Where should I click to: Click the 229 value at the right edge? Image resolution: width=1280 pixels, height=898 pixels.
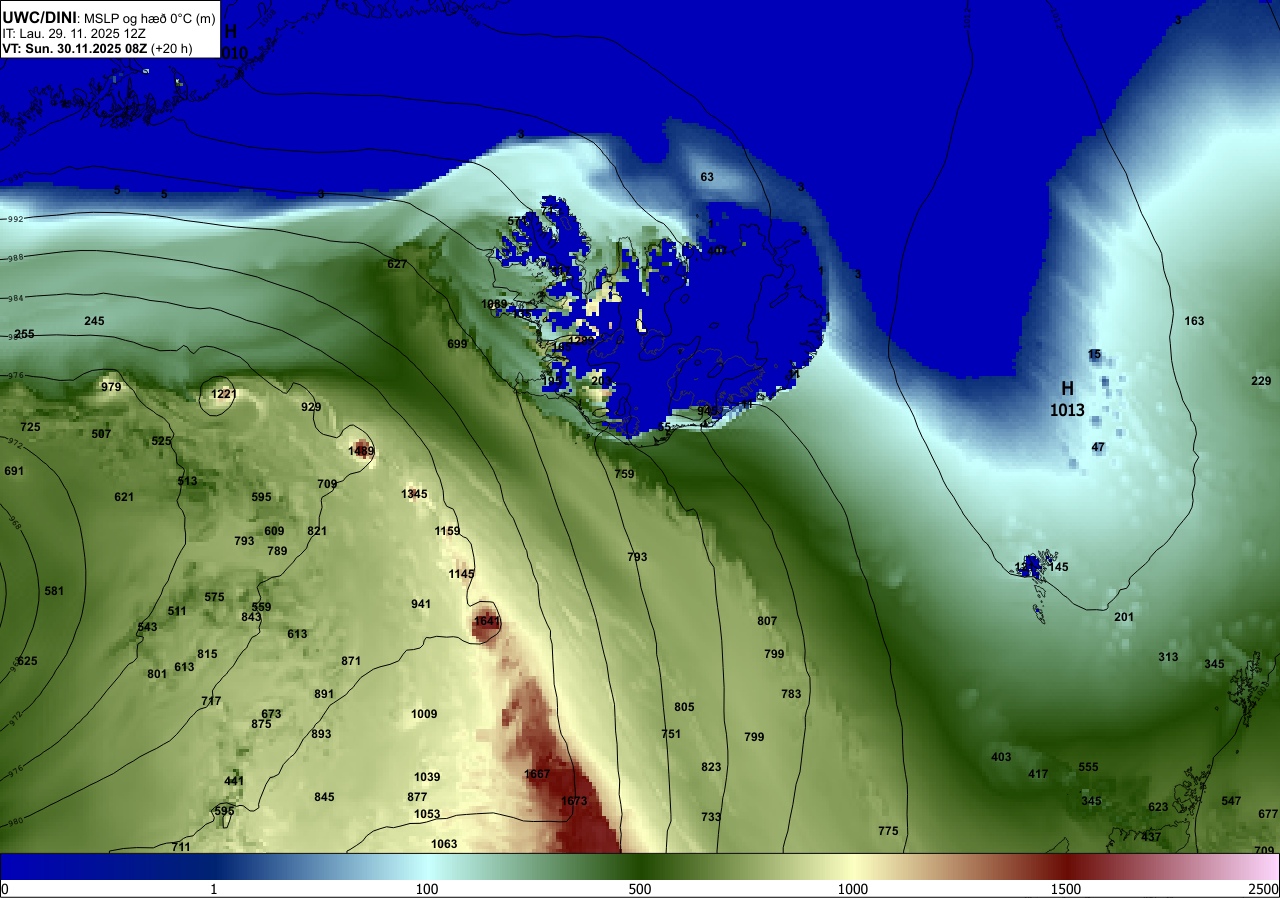(x=1261, y=381)
